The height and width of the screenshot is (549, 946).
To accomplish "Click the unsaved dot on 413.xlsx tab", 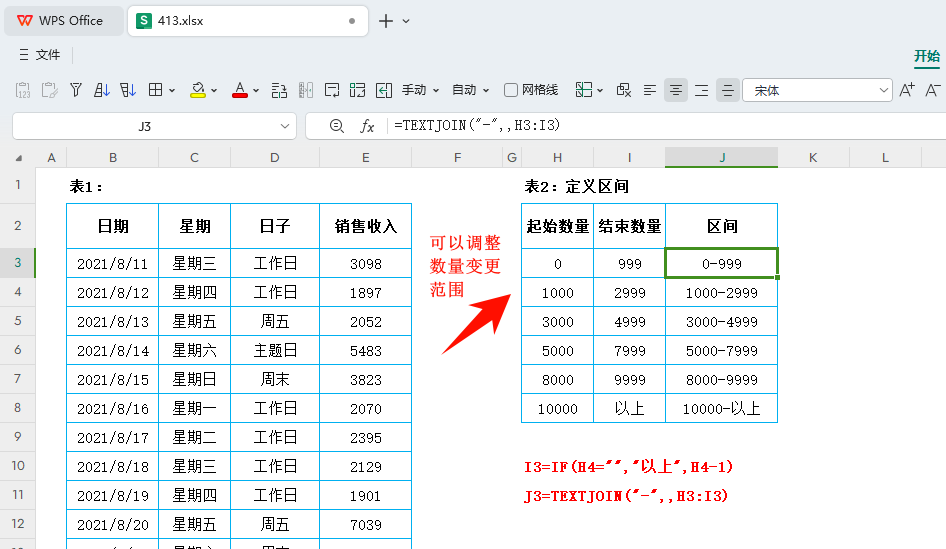I will pos(352,21).
